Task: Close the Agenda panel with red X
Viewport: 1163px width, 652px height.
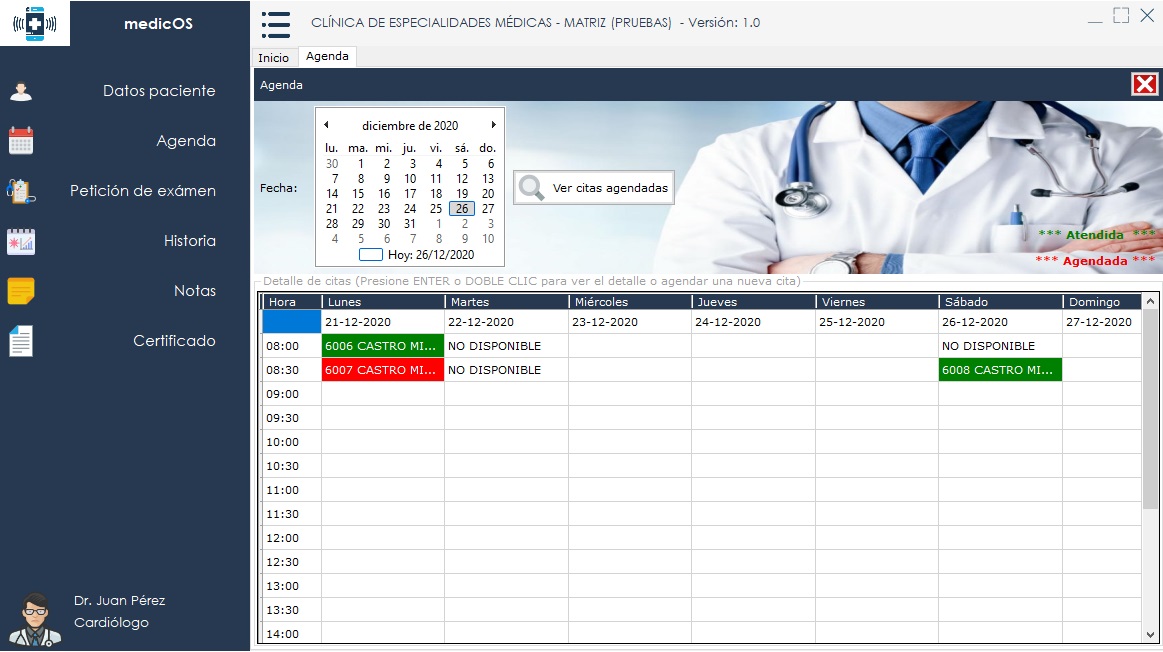Action: 1144,84
